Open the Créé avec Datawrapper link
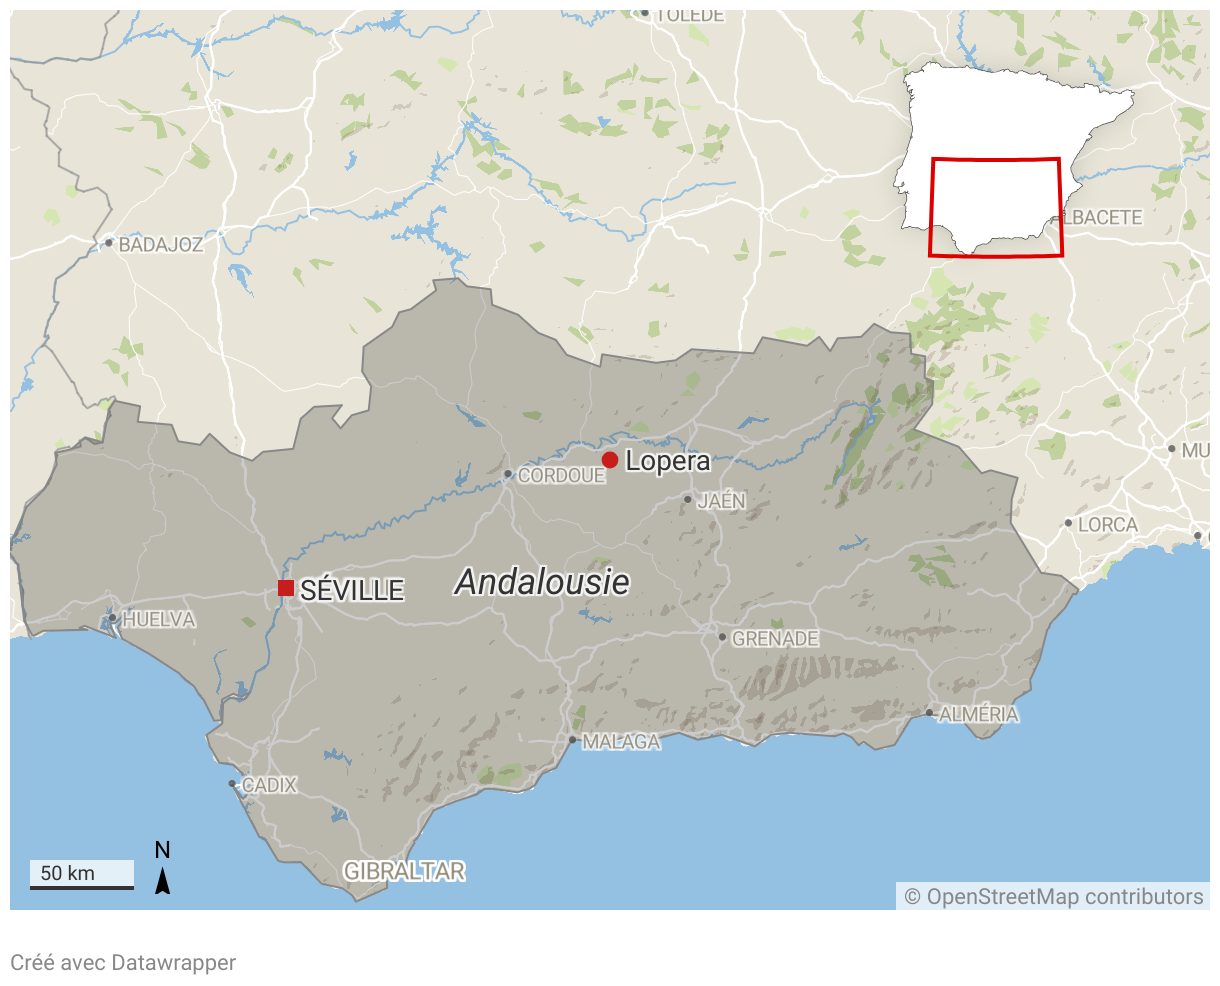Screen dimensions: 1220x986 (x=123, y=963)
